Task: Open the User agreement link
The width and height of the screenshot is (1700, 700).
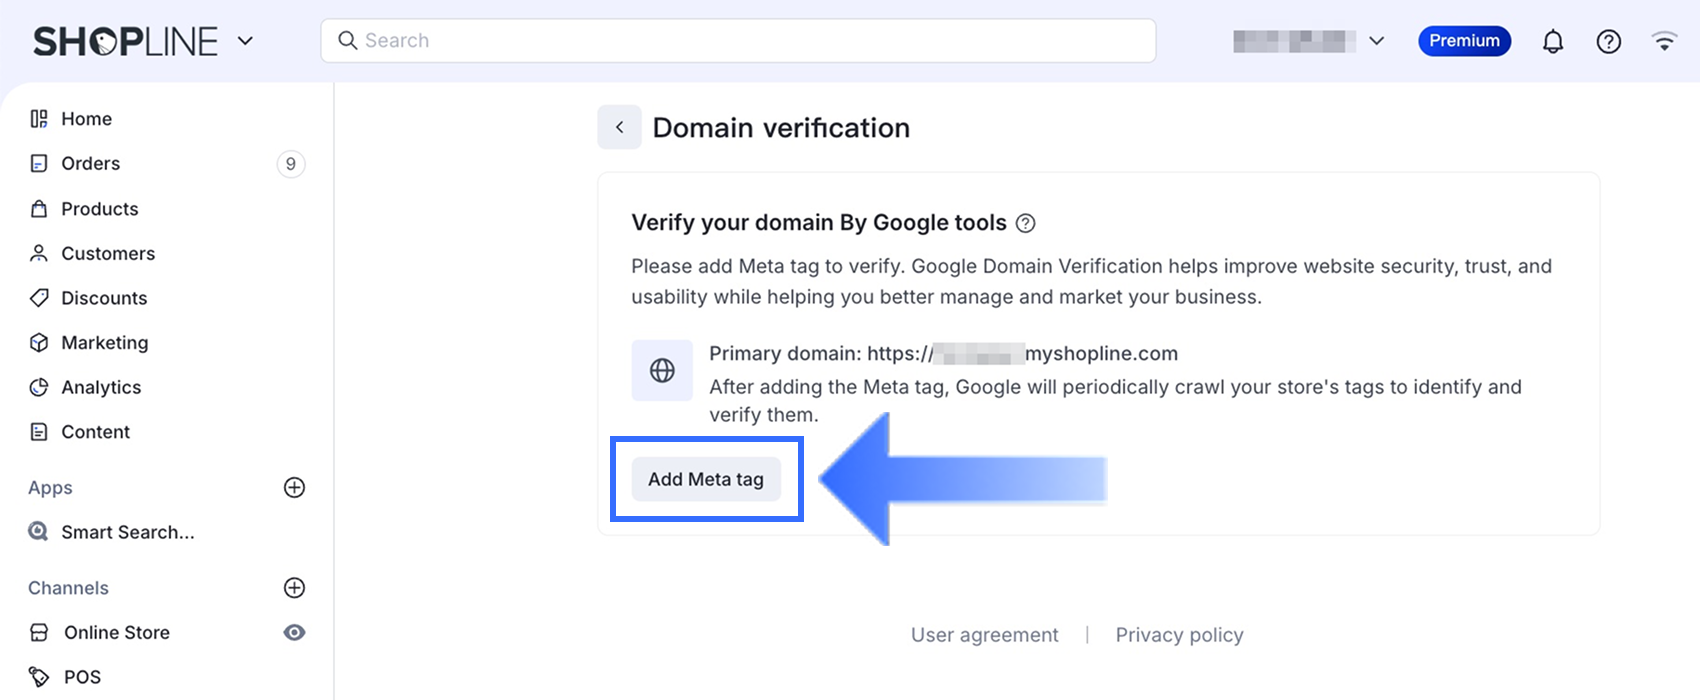Action: click(984, 635)
